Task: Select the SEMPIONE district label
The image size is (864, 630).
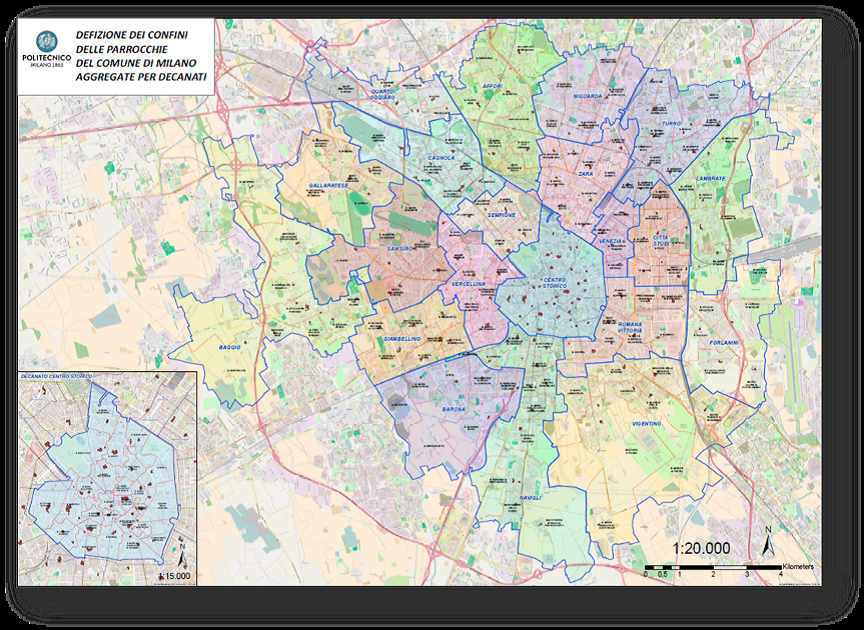Action: [x=501, y=215]
